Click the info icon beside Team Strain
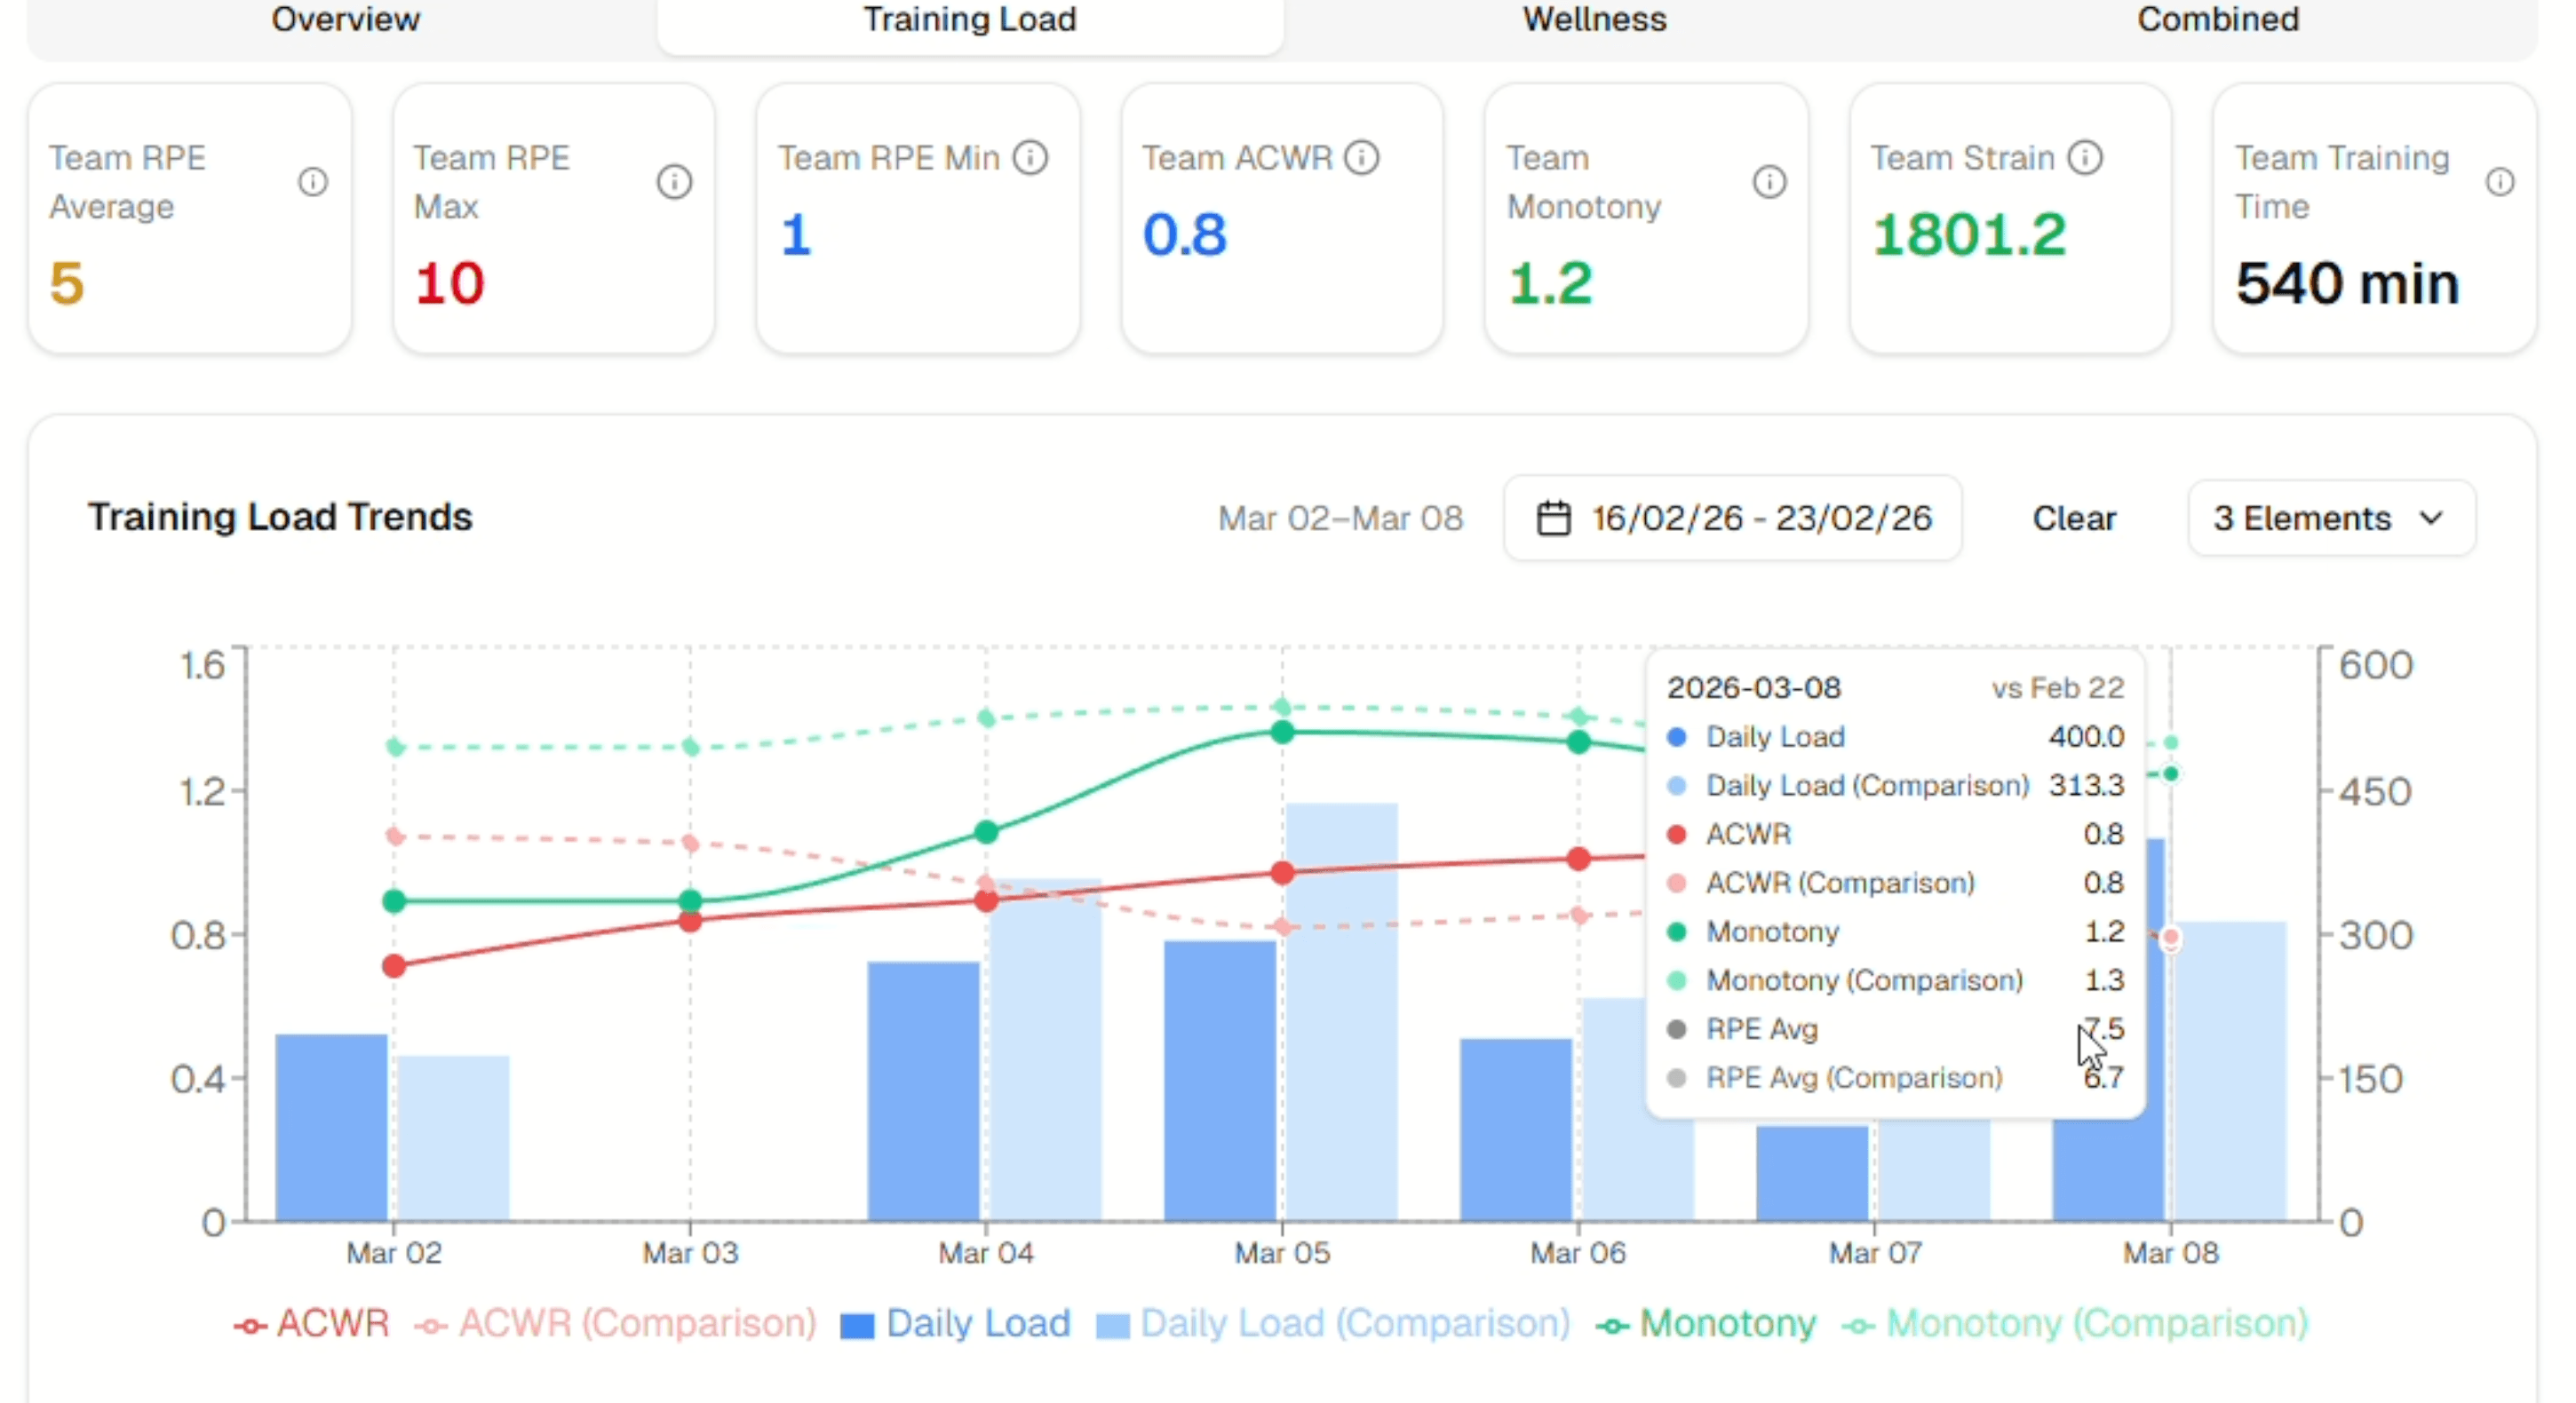The image size is (2576, 1403). click(x=2087, y=157)
